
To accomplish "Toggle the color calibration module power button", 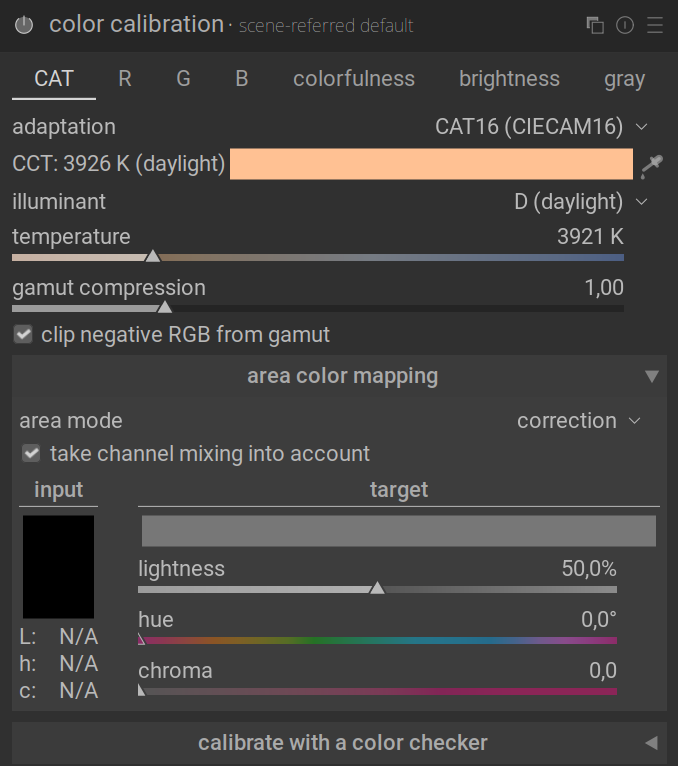I will pyautogui.click(x=24, y=25).
